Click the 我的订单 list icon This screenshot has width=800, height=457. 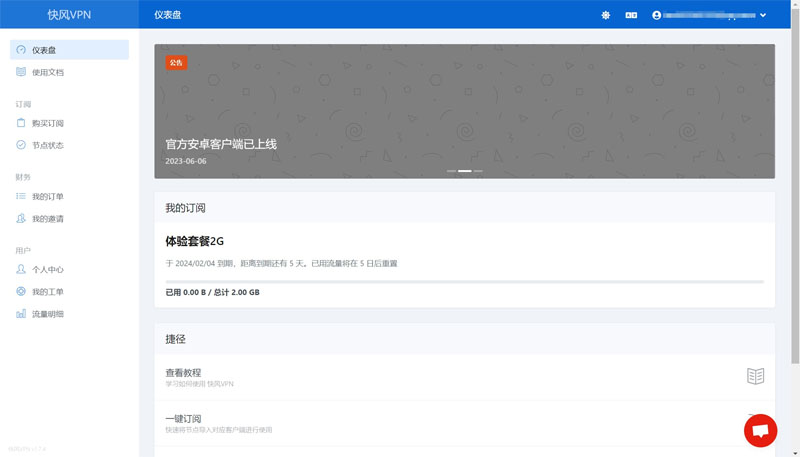[21, 196]
